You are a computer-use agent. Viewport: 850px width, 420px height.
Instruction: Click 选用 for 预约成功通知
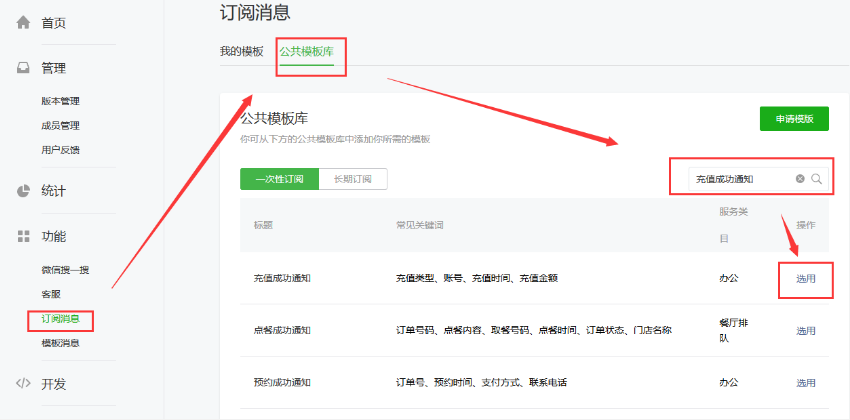[806, 382]
